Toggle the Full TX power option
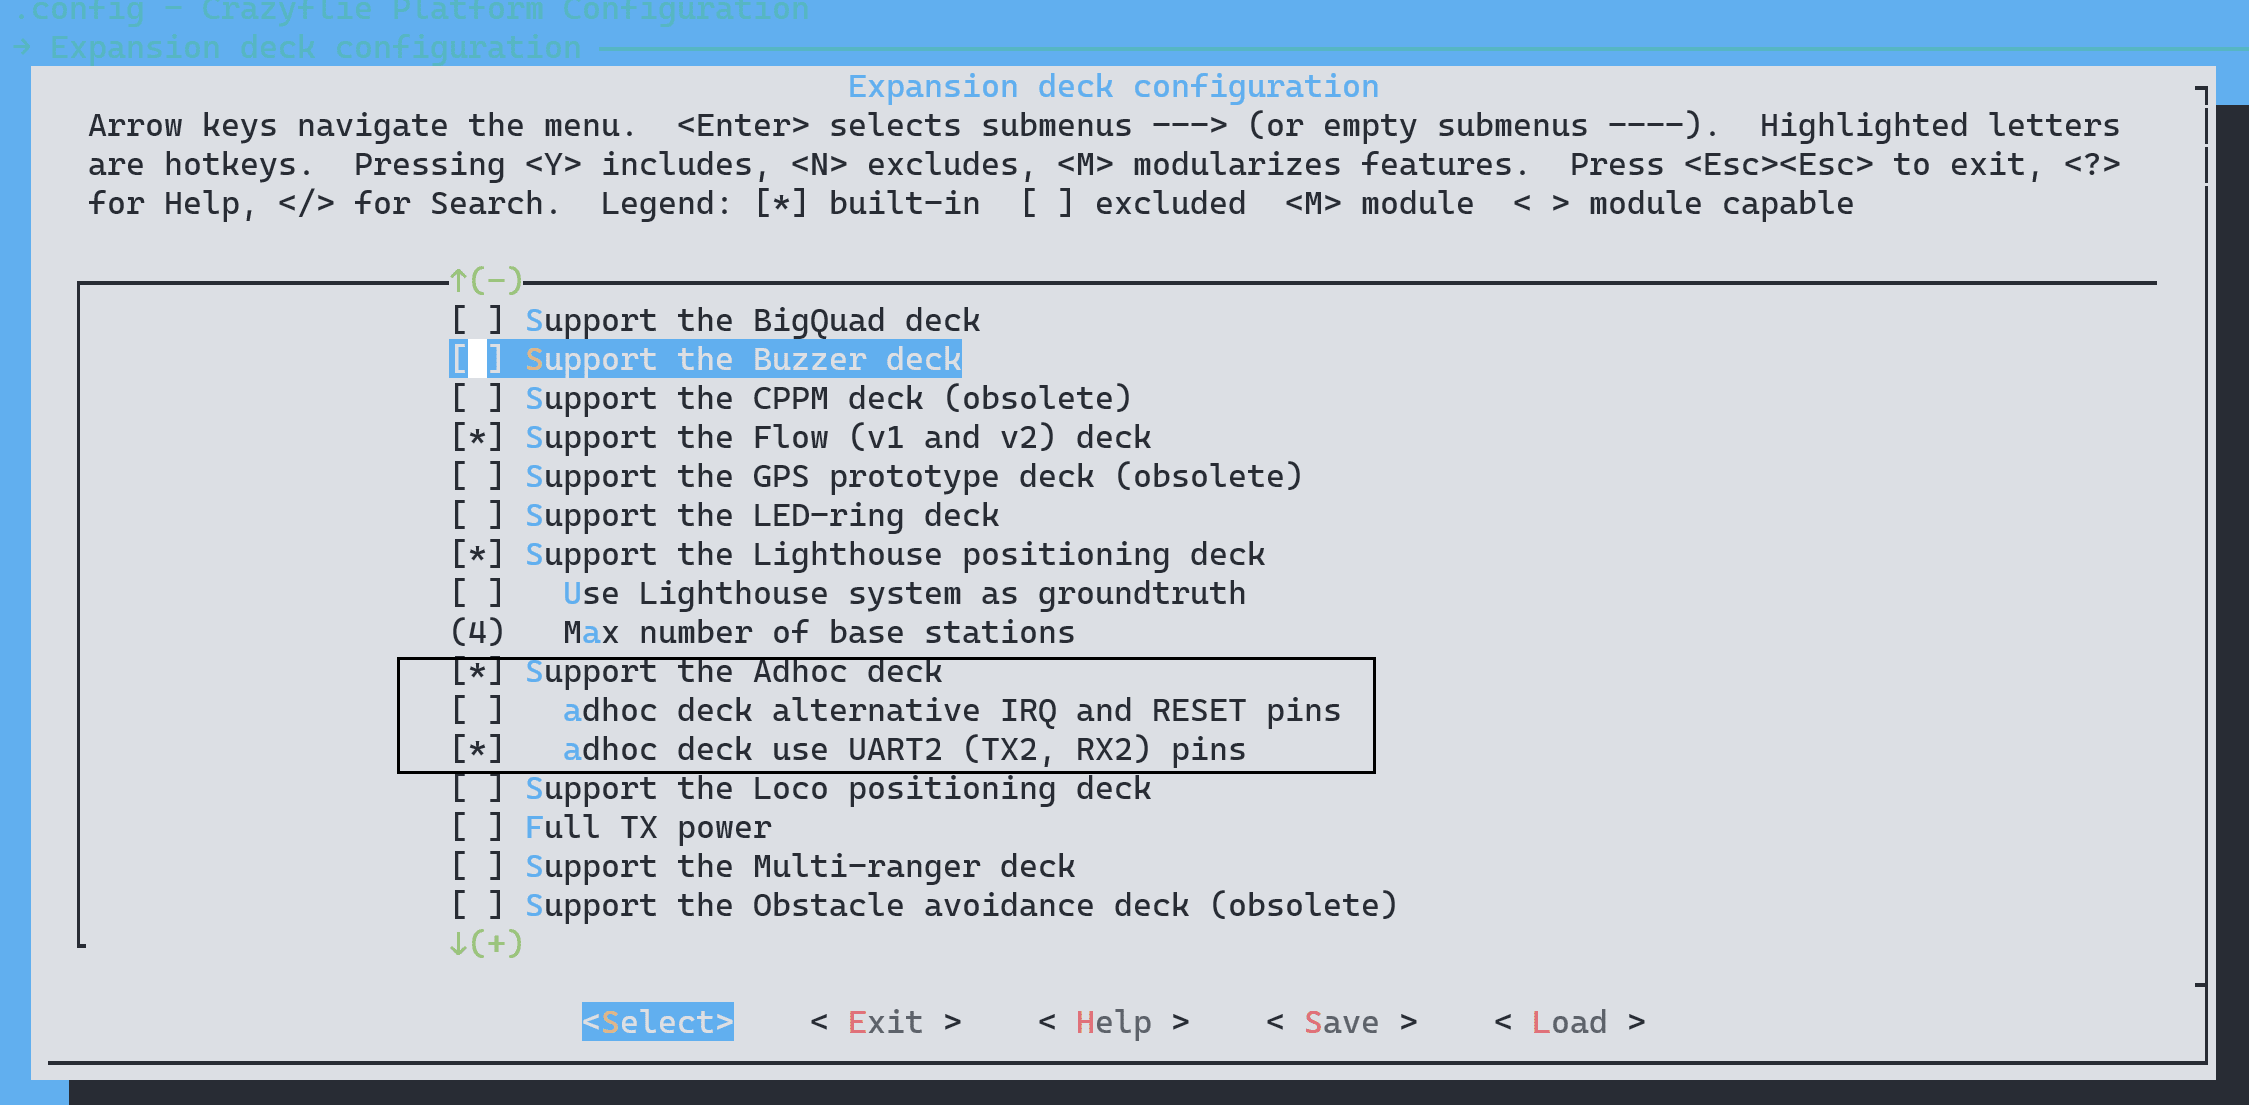Screen dimensions: 2249x1105 coord(611,828)
